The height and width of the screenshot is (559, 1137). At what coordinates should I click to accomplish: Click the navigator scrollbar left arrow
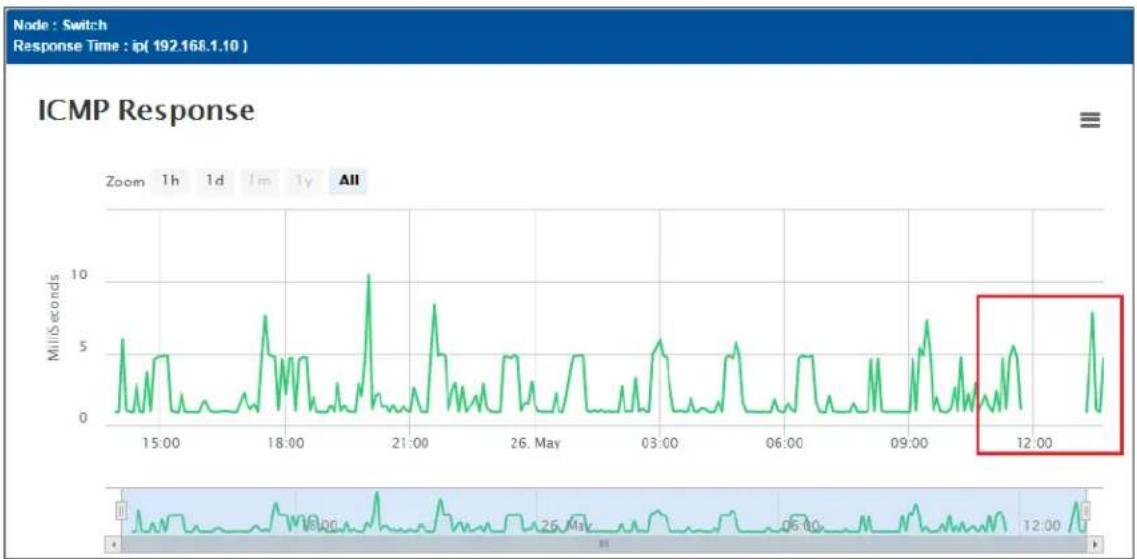coord(113,543)
